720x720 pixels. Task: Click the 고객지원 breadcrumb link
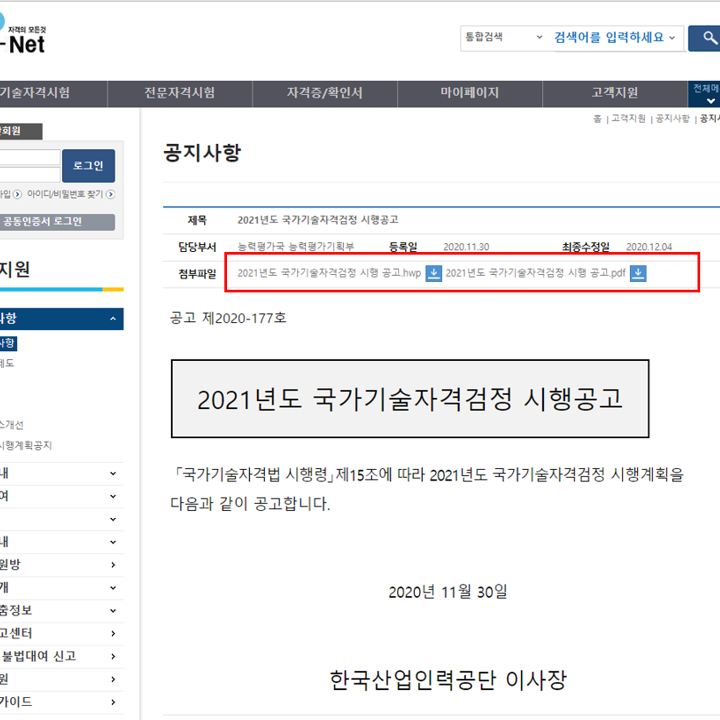coord(628,119)
